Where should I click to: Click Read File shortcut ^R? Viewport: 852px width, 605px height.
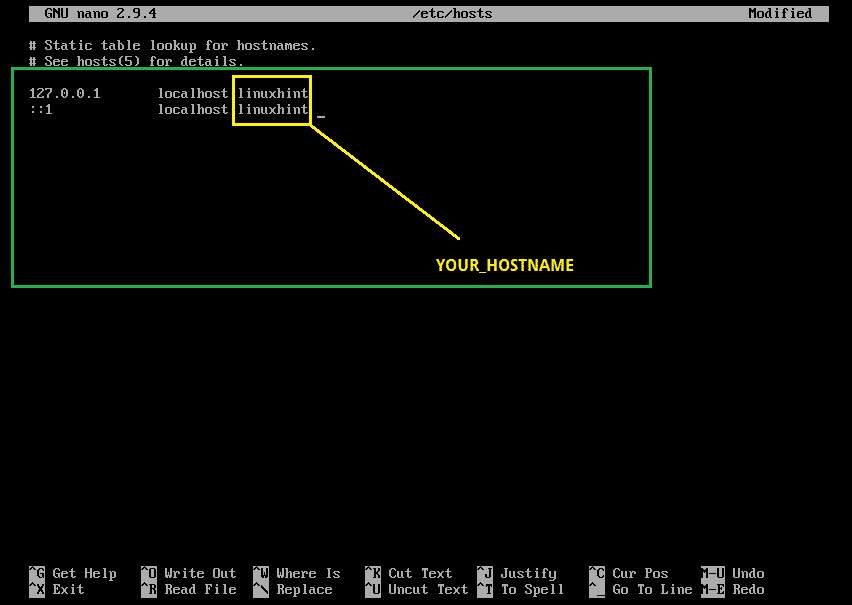[x=198, y=589]
